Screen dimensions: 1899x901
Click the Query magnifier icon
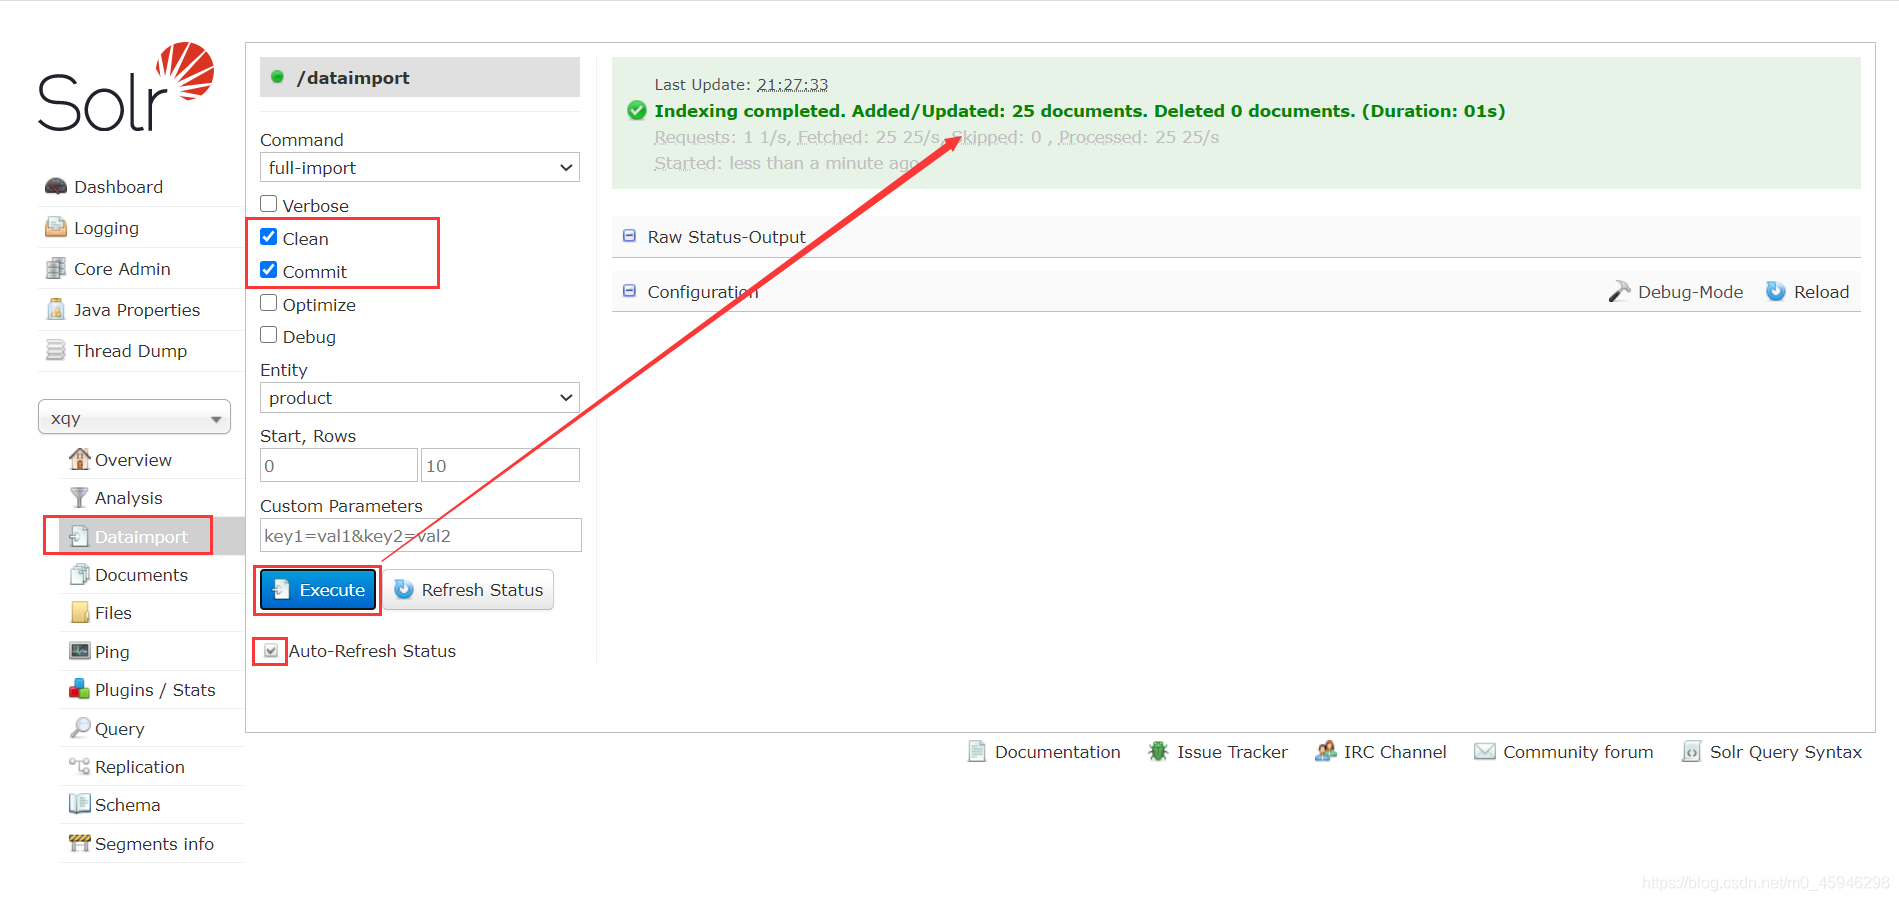point(79,728)
